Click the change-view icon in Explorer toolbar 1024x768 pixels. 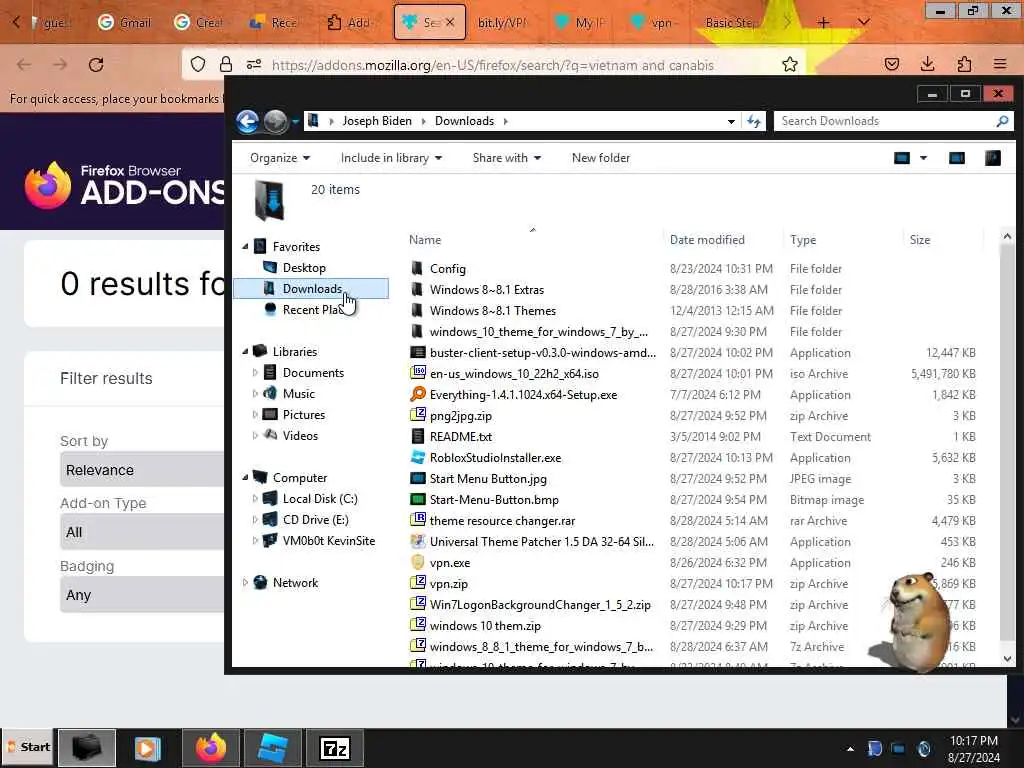(x=902, y=158)
